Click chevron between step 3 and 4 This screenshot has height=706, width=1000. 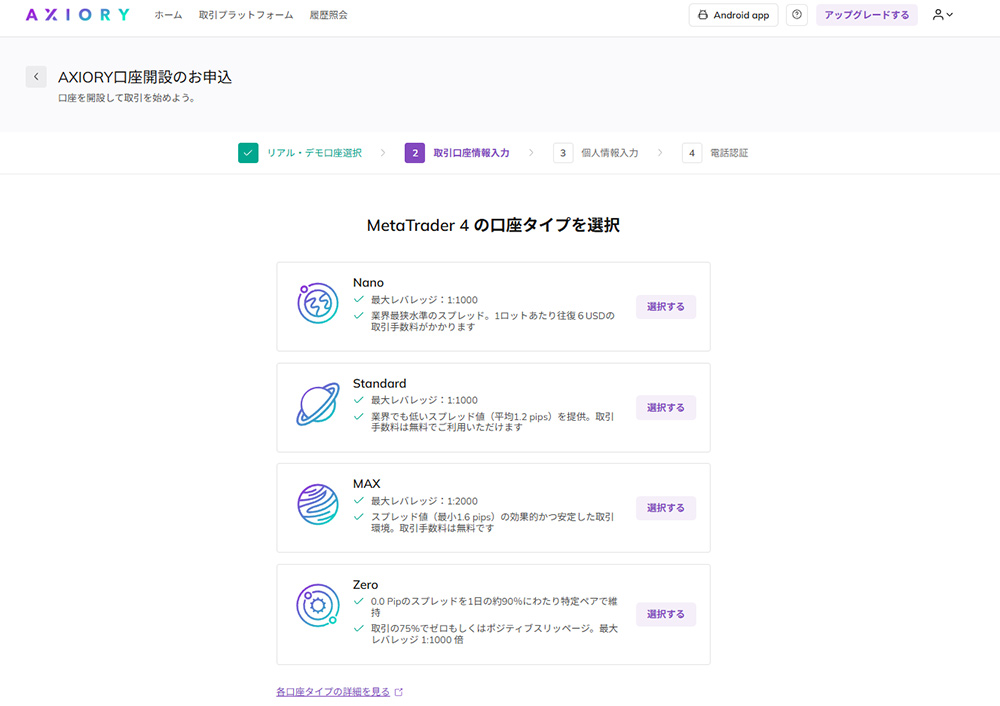pyautogui.click(x=659, y=153)
